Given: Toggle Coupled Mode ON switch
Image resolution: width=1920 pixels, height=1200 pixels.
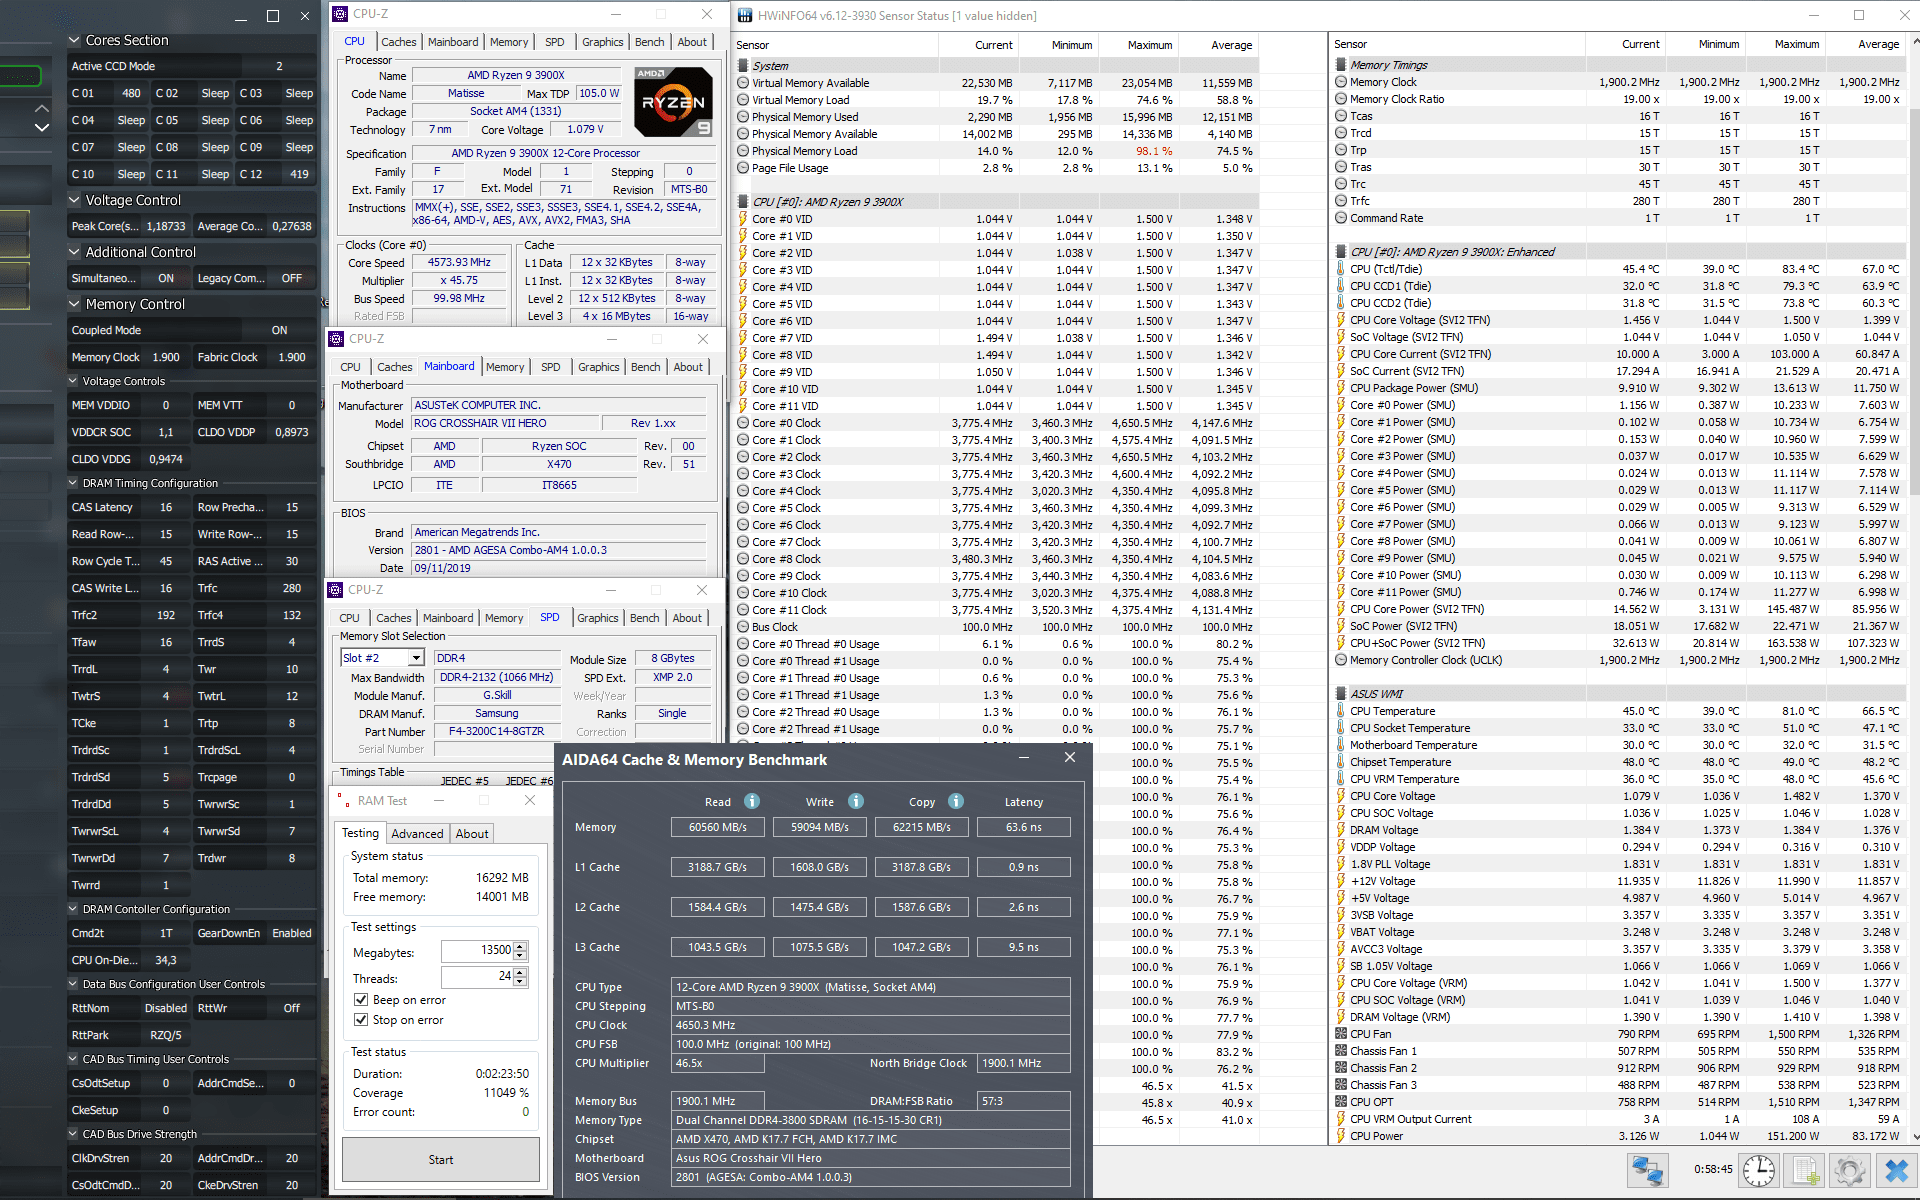Looking at the screenshot, I should click(x=279, y=330).
